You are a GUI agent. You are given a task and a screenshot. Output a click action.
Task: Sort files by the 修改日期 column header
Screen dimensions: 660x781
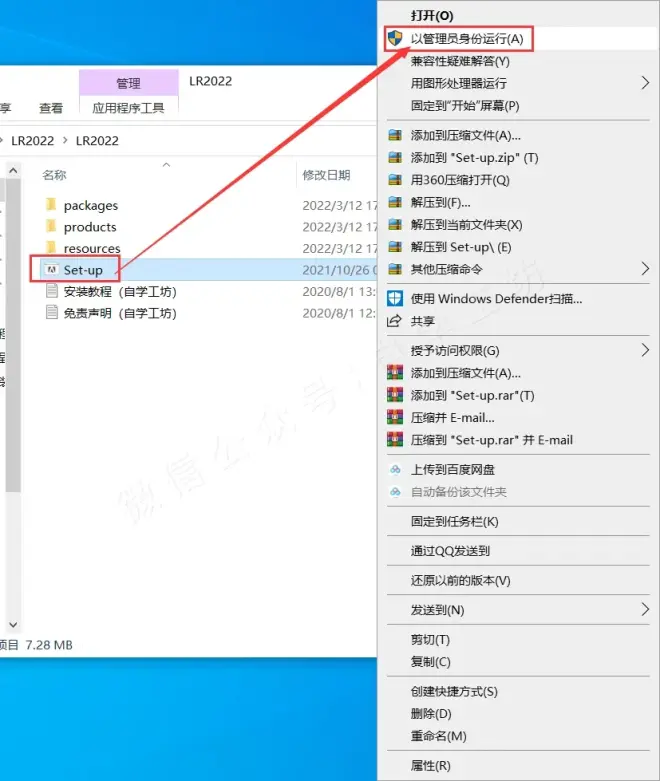coord(326,175)
